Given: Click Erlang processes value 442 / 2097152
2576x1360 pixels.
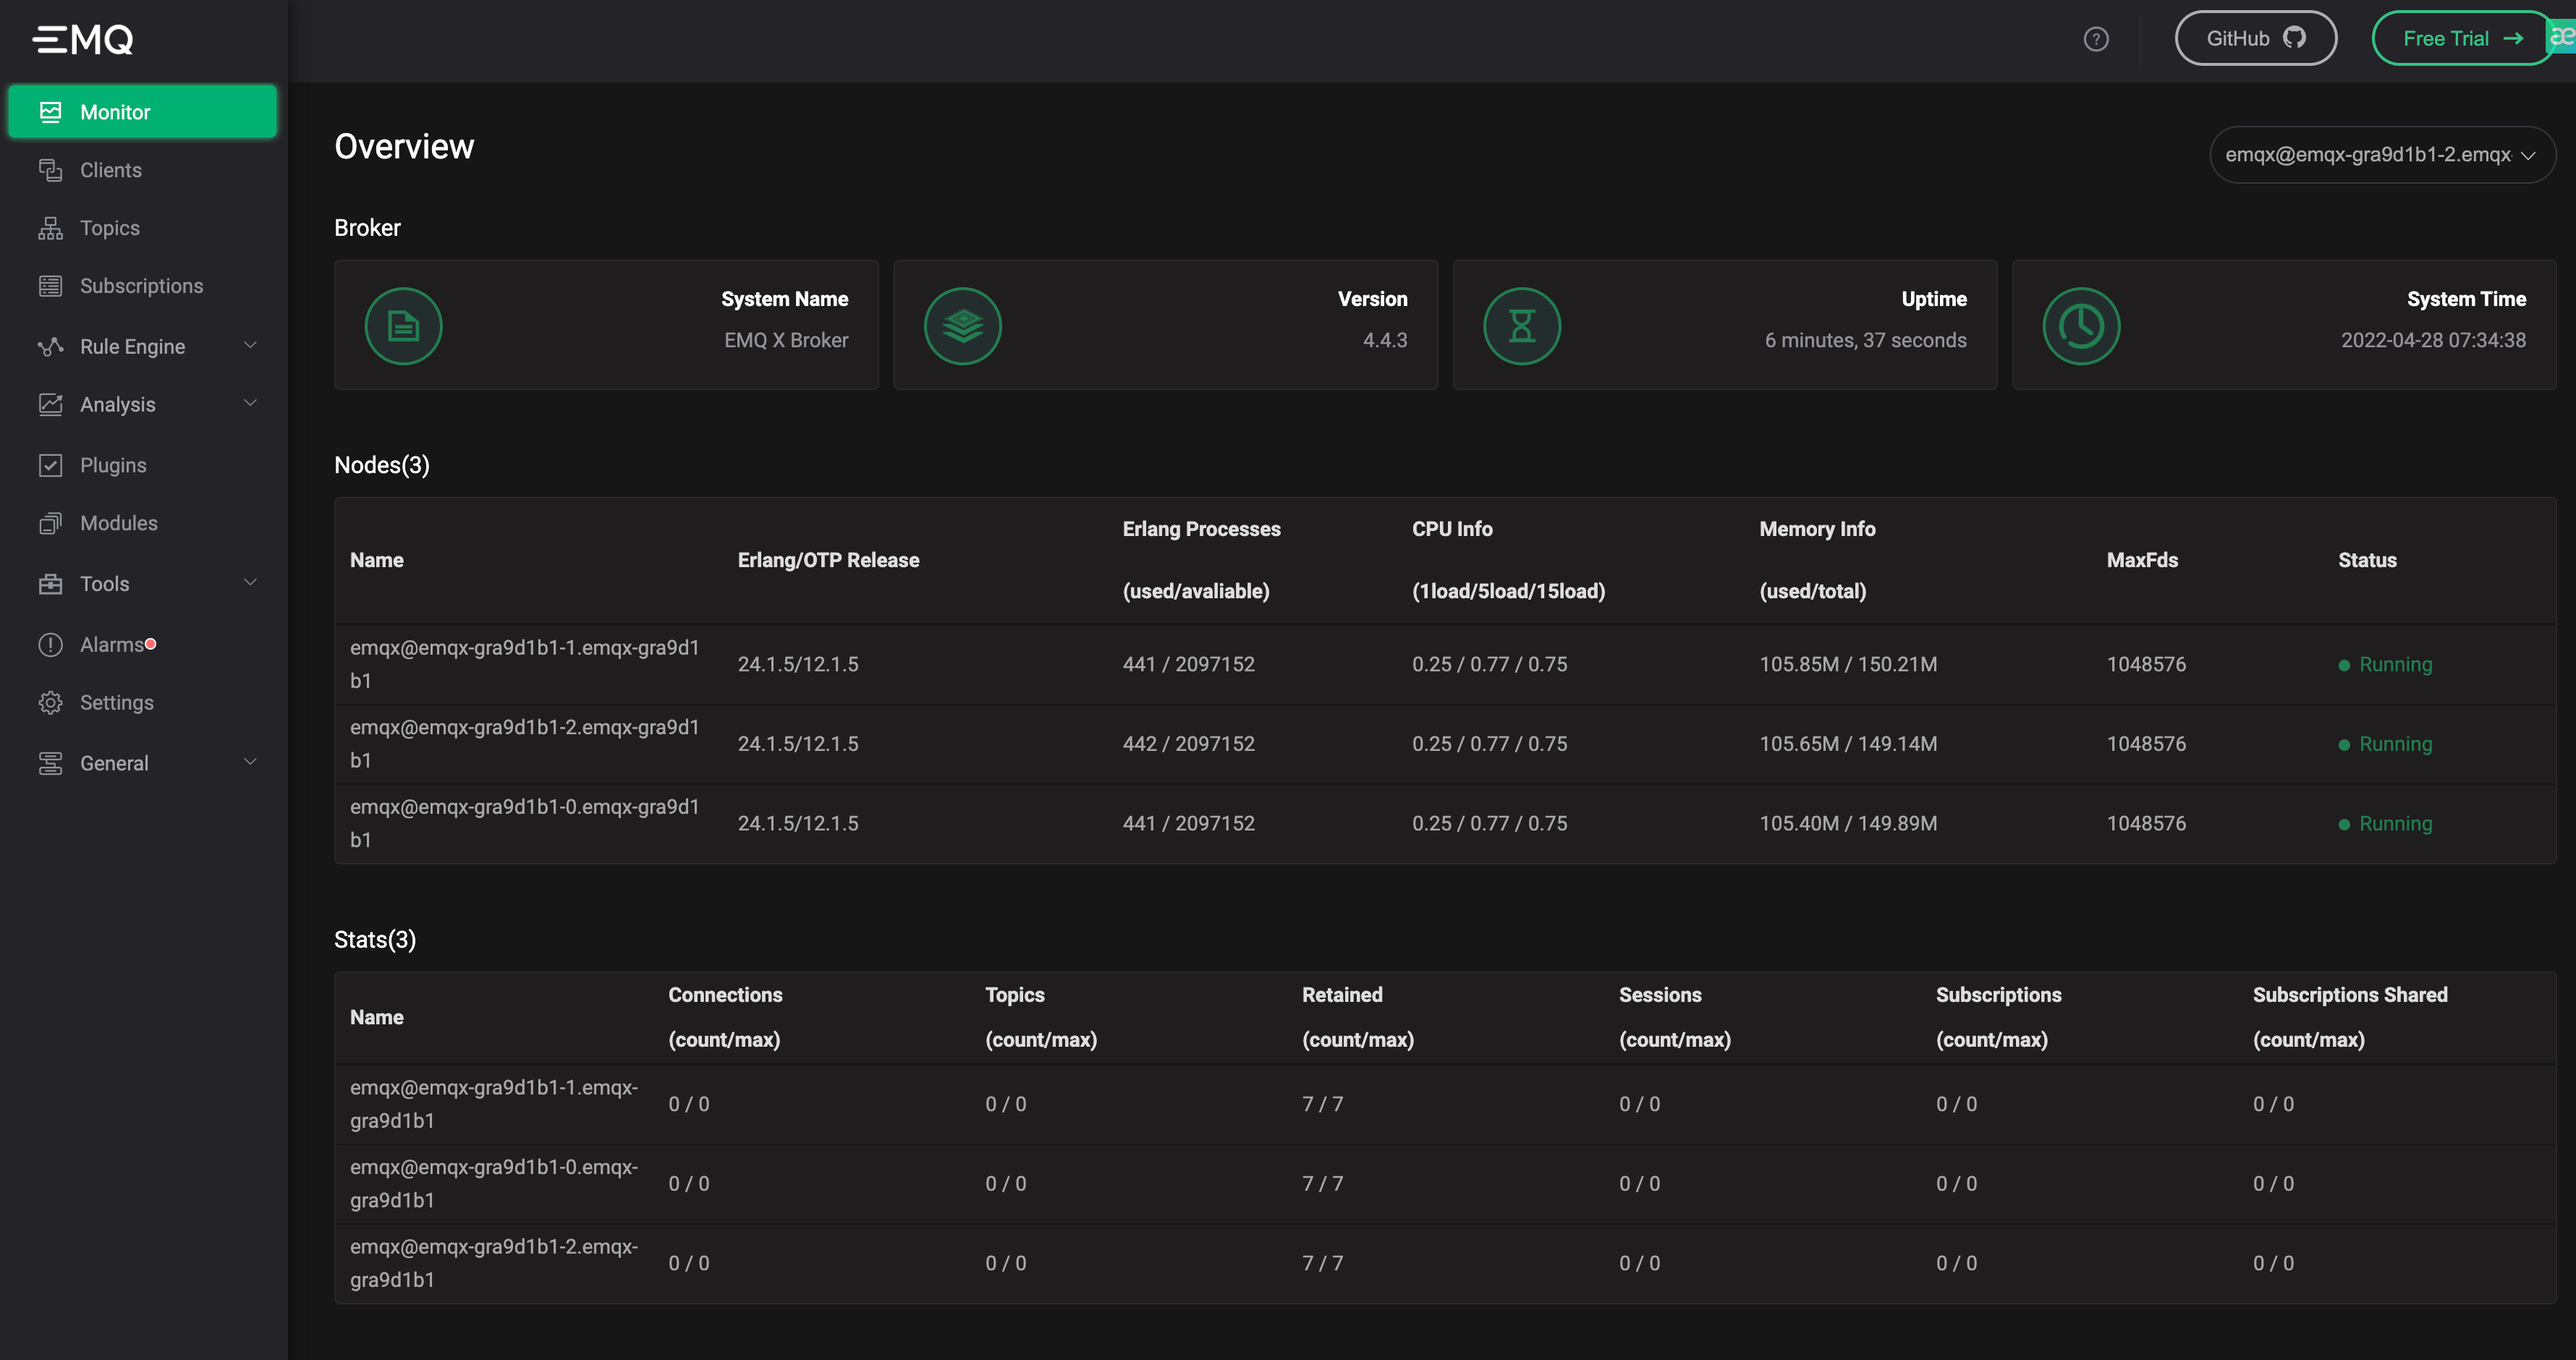Looking at the screenshot, I should click(x=1188, y=744).
